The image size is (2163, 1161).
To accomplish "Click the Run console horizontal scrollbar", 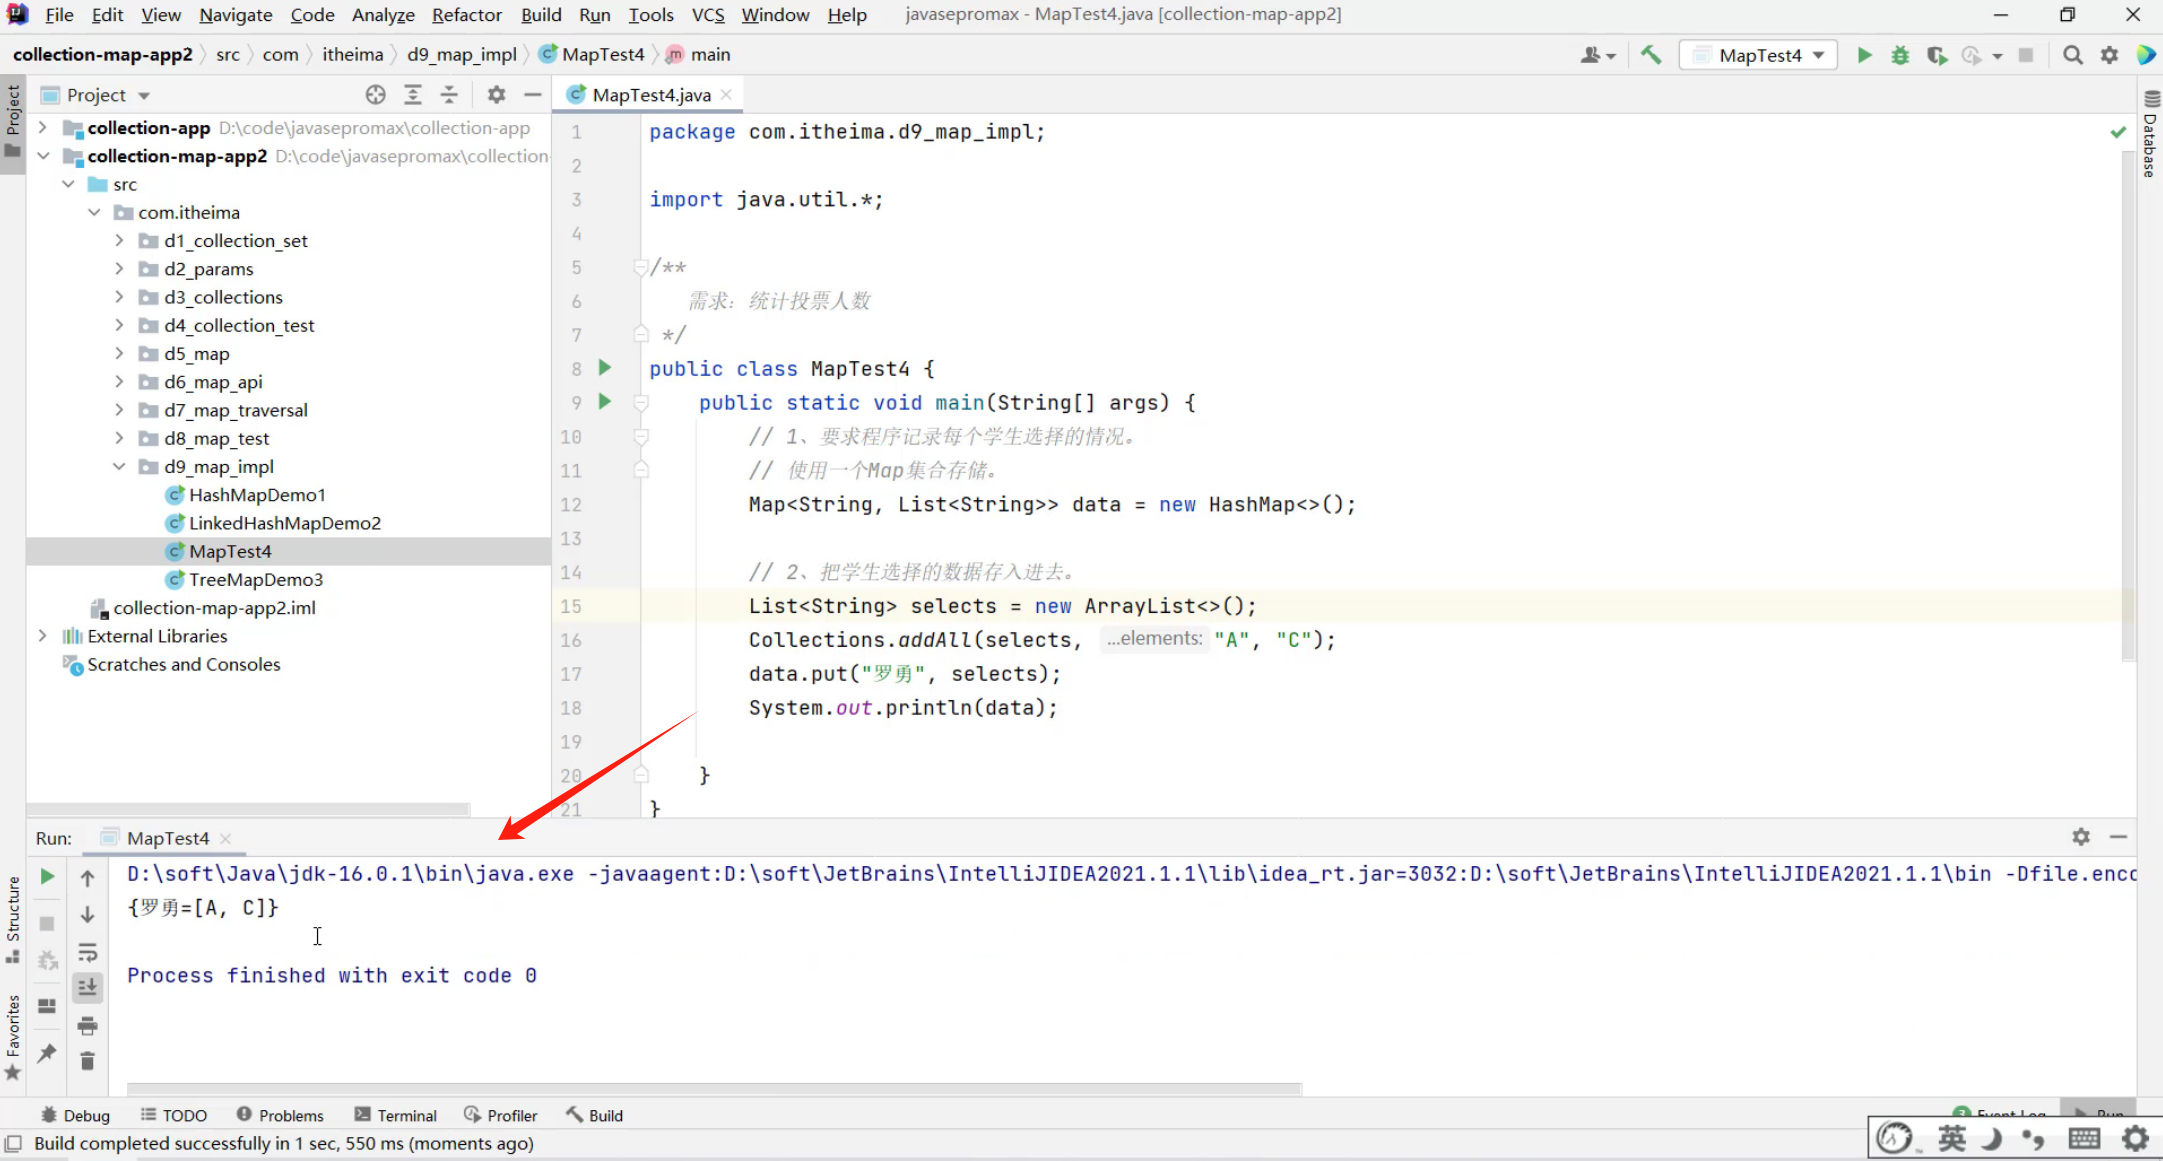I will pos(714,1088).
